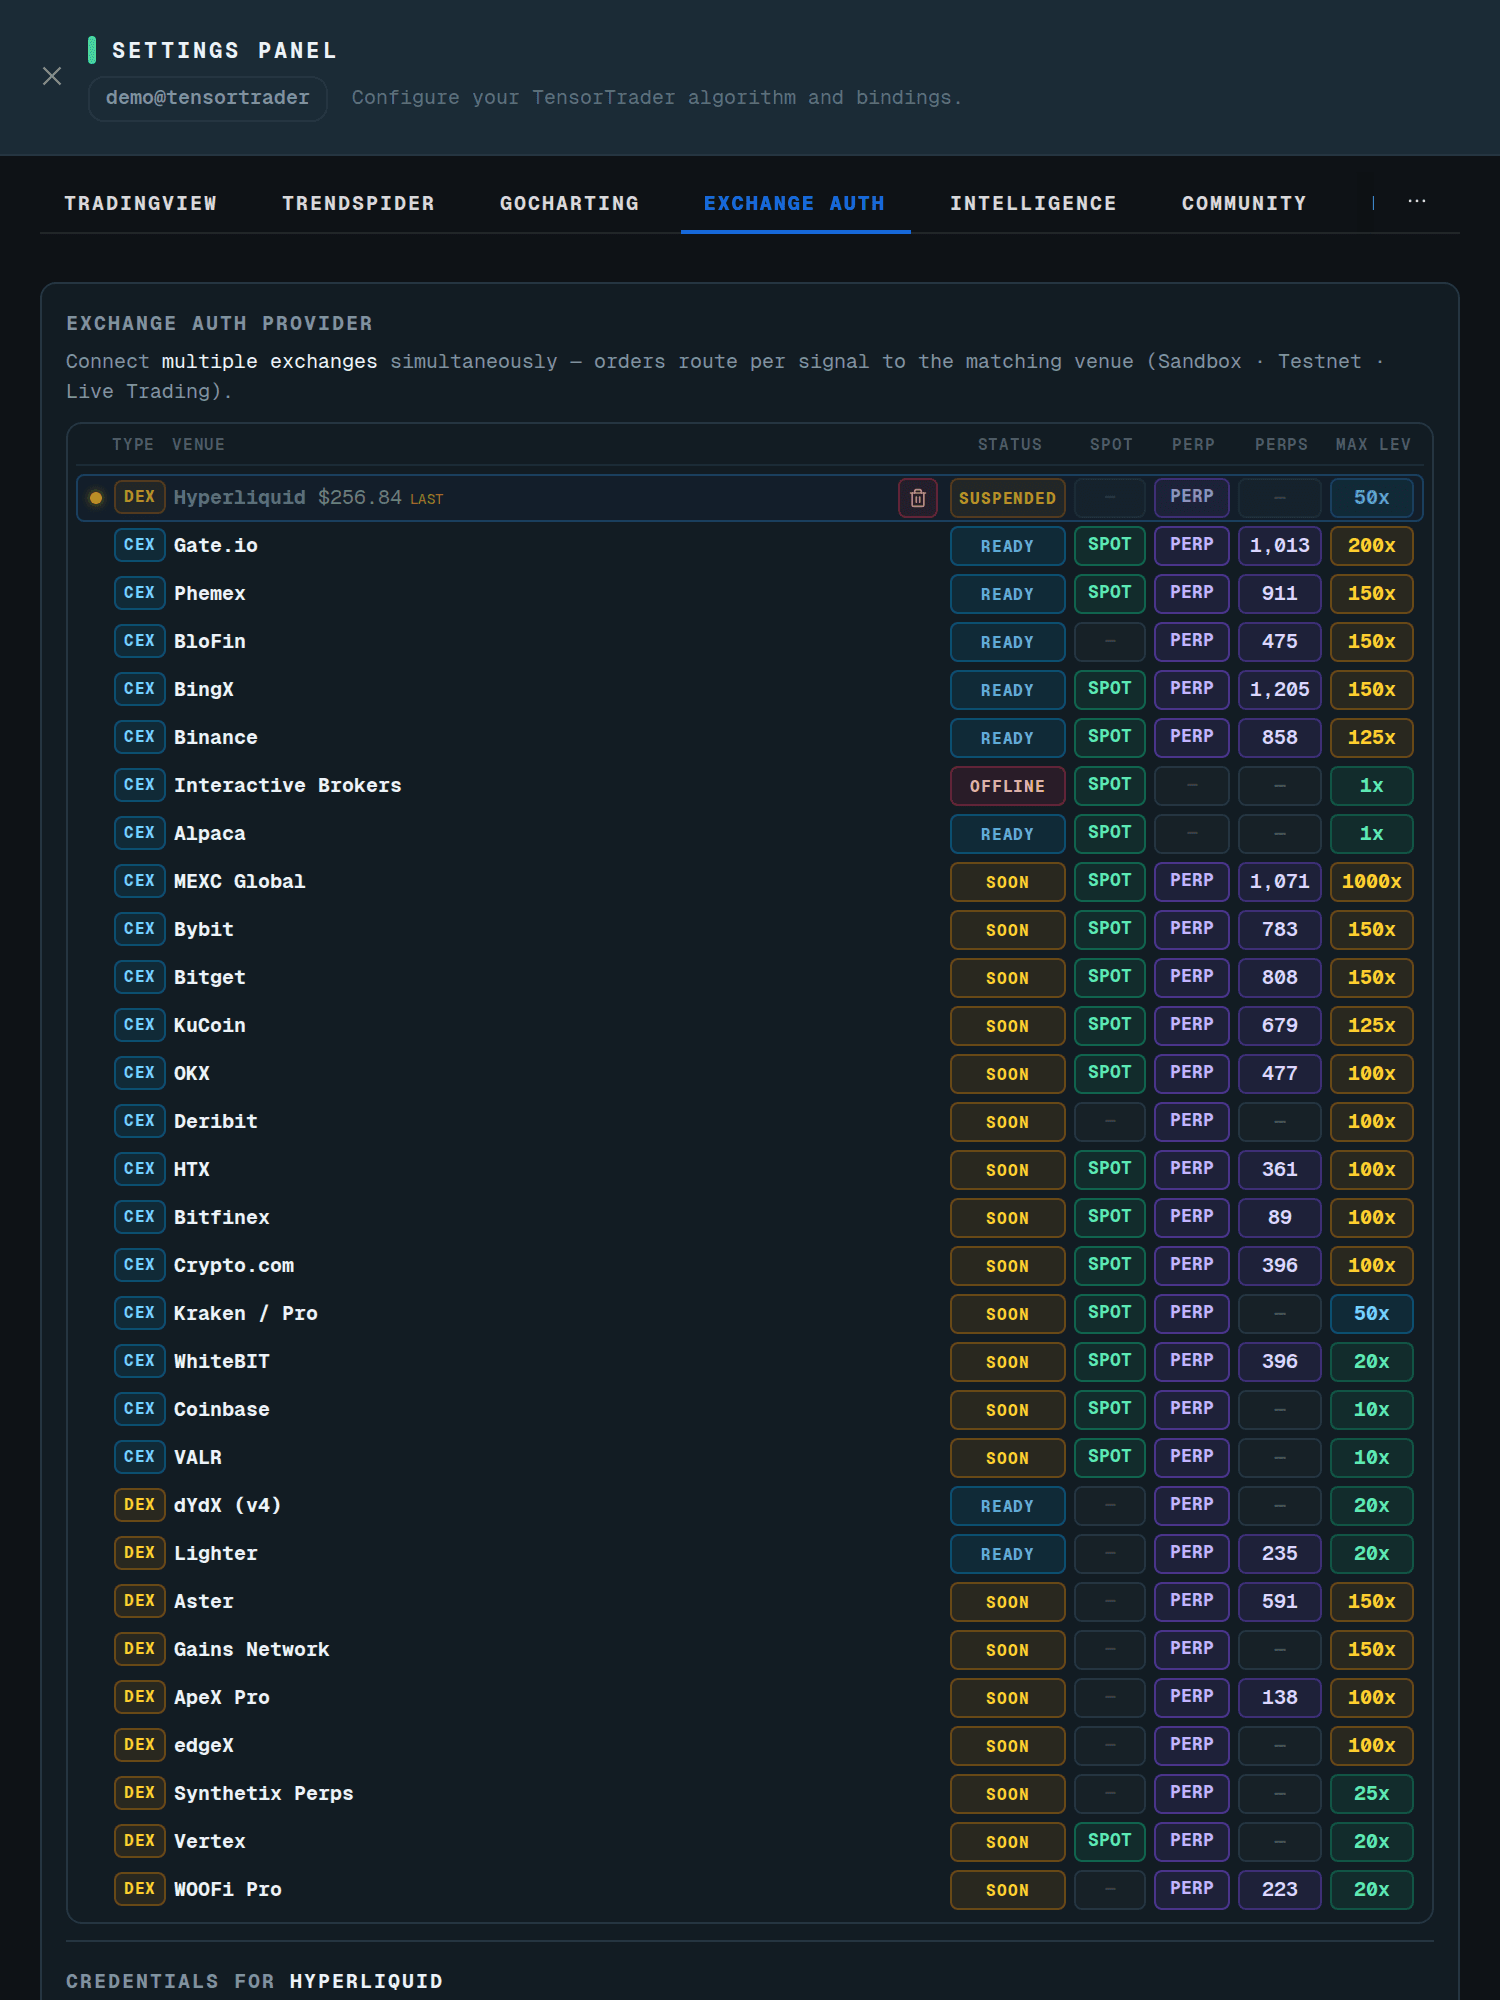Viewport: 1500px width, 2000px height.
Task: Open the GoCharting tab
Action: [x=569, y=203]
